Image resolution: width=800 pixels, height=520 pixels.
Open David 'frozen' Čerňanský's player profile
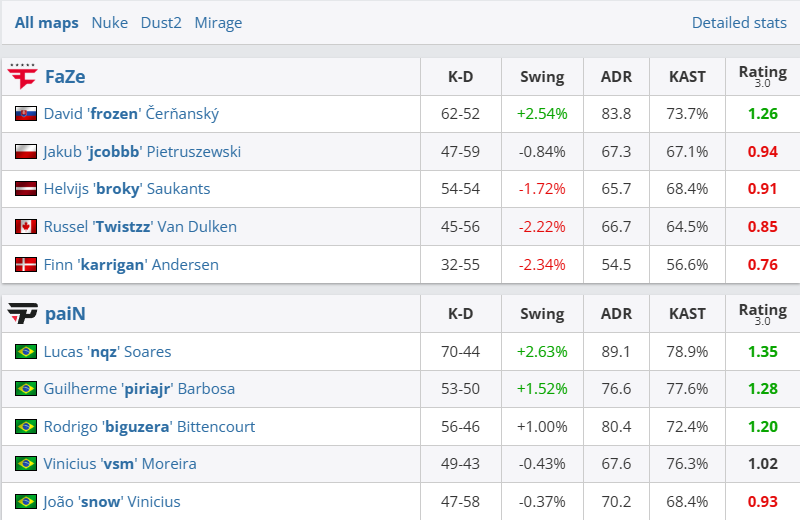131,114
